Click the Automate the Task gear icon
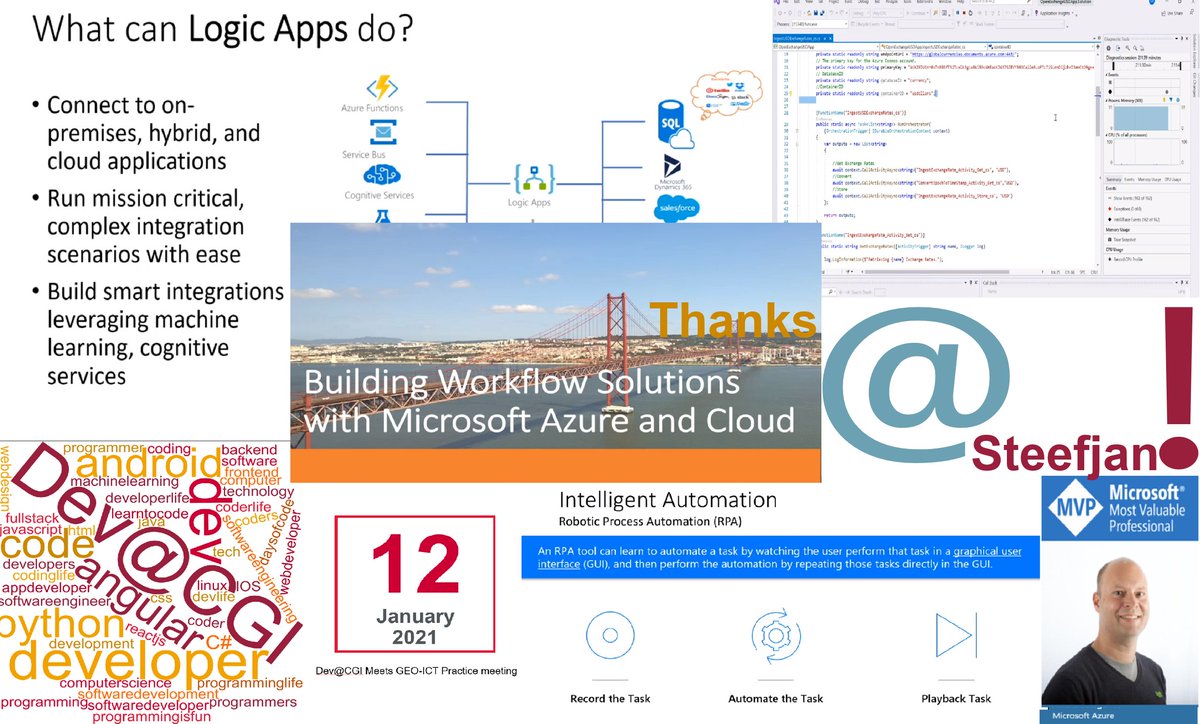The image size is (1200, 724). (x=774, y=634)
